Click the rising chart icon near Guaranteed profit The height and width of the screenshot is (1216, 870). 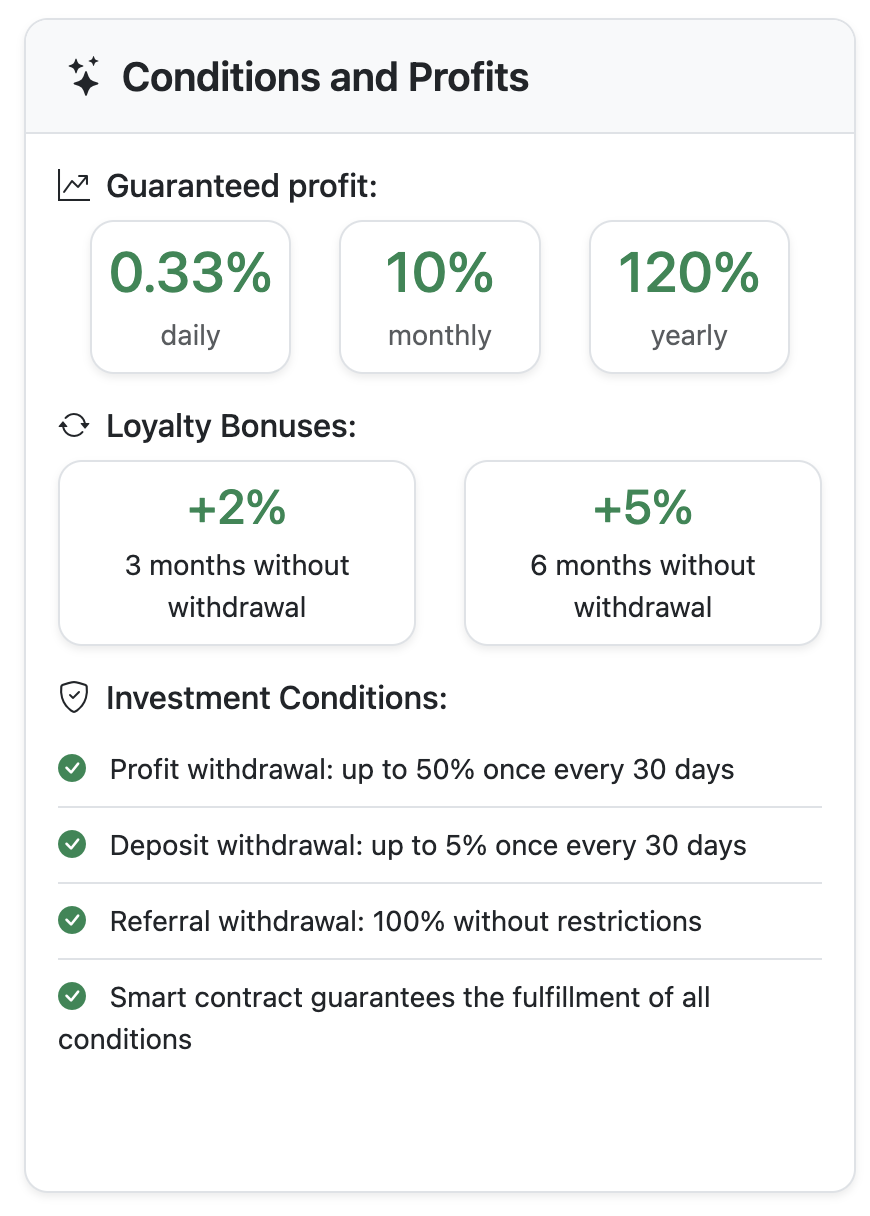click(74, 186)
